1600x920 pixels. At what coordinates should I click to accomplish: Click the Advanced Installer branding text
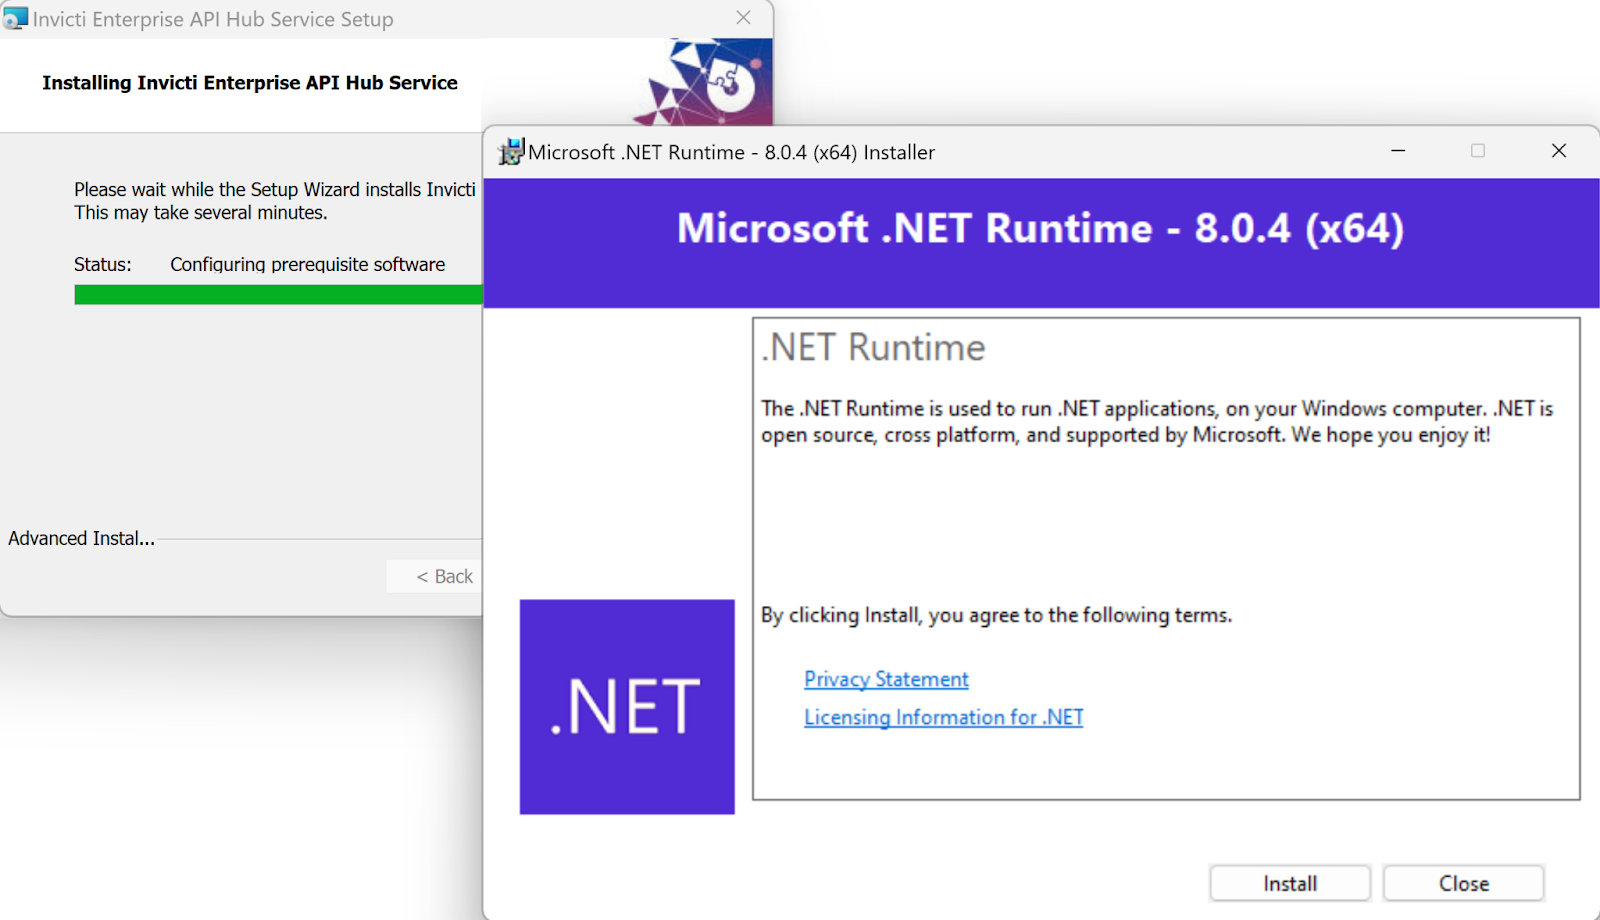pos(80,538)
